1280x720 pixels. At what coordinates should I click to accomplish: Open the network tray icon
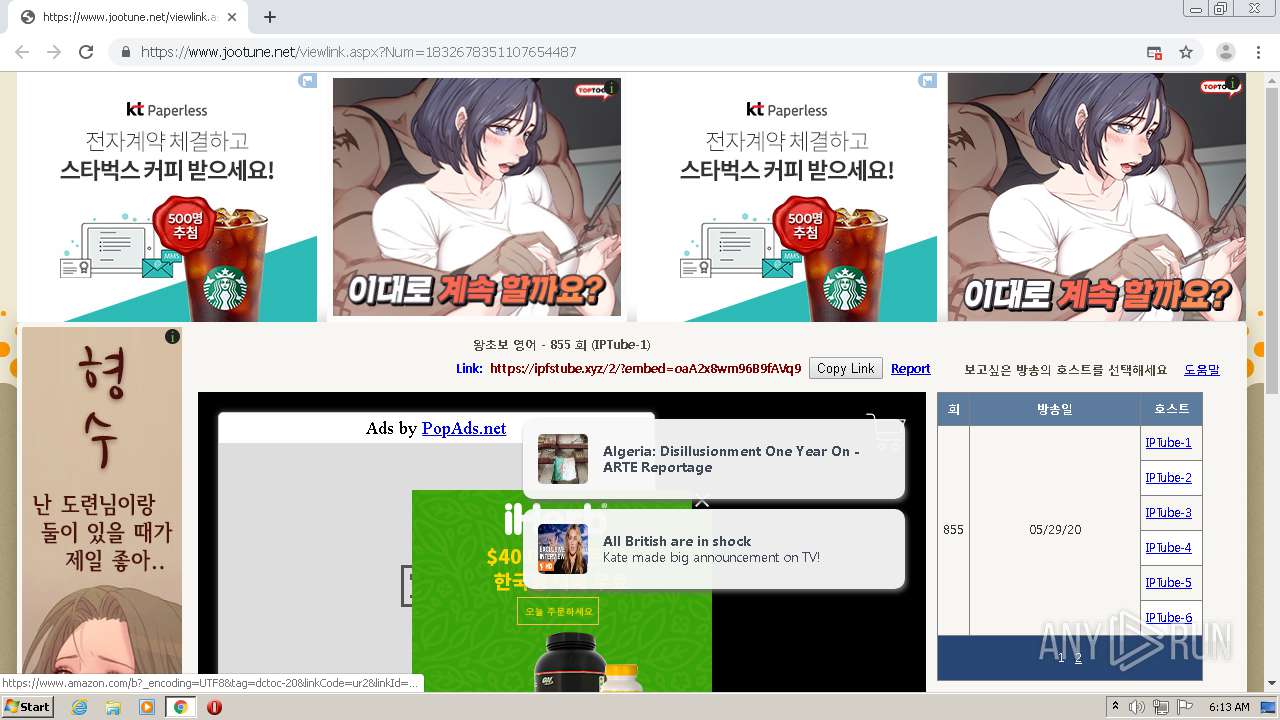(x=1161, y=707)
